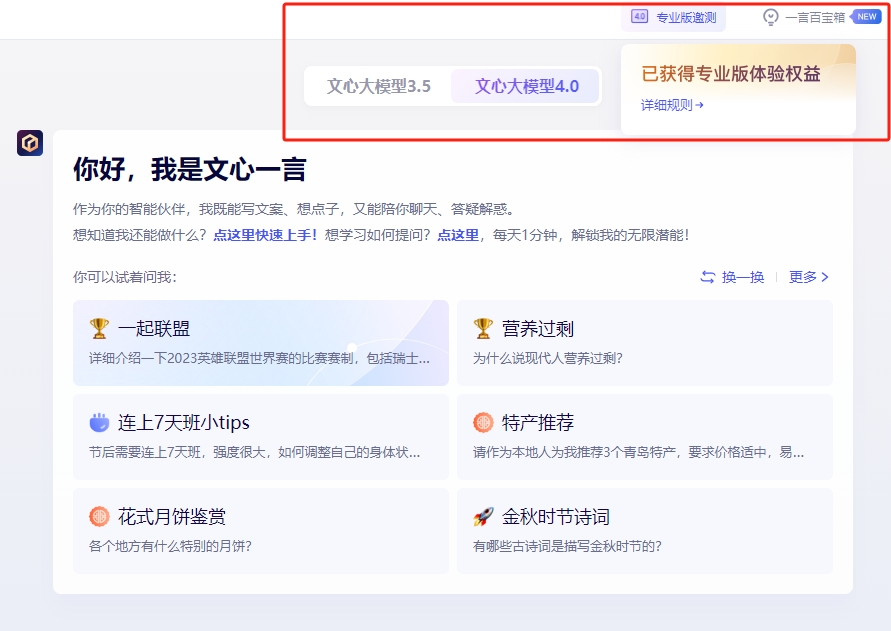Click the rocket icon beside 金秋时节诗词
Viewport: 891px width, 631px height.
click(x=483, y=516)
